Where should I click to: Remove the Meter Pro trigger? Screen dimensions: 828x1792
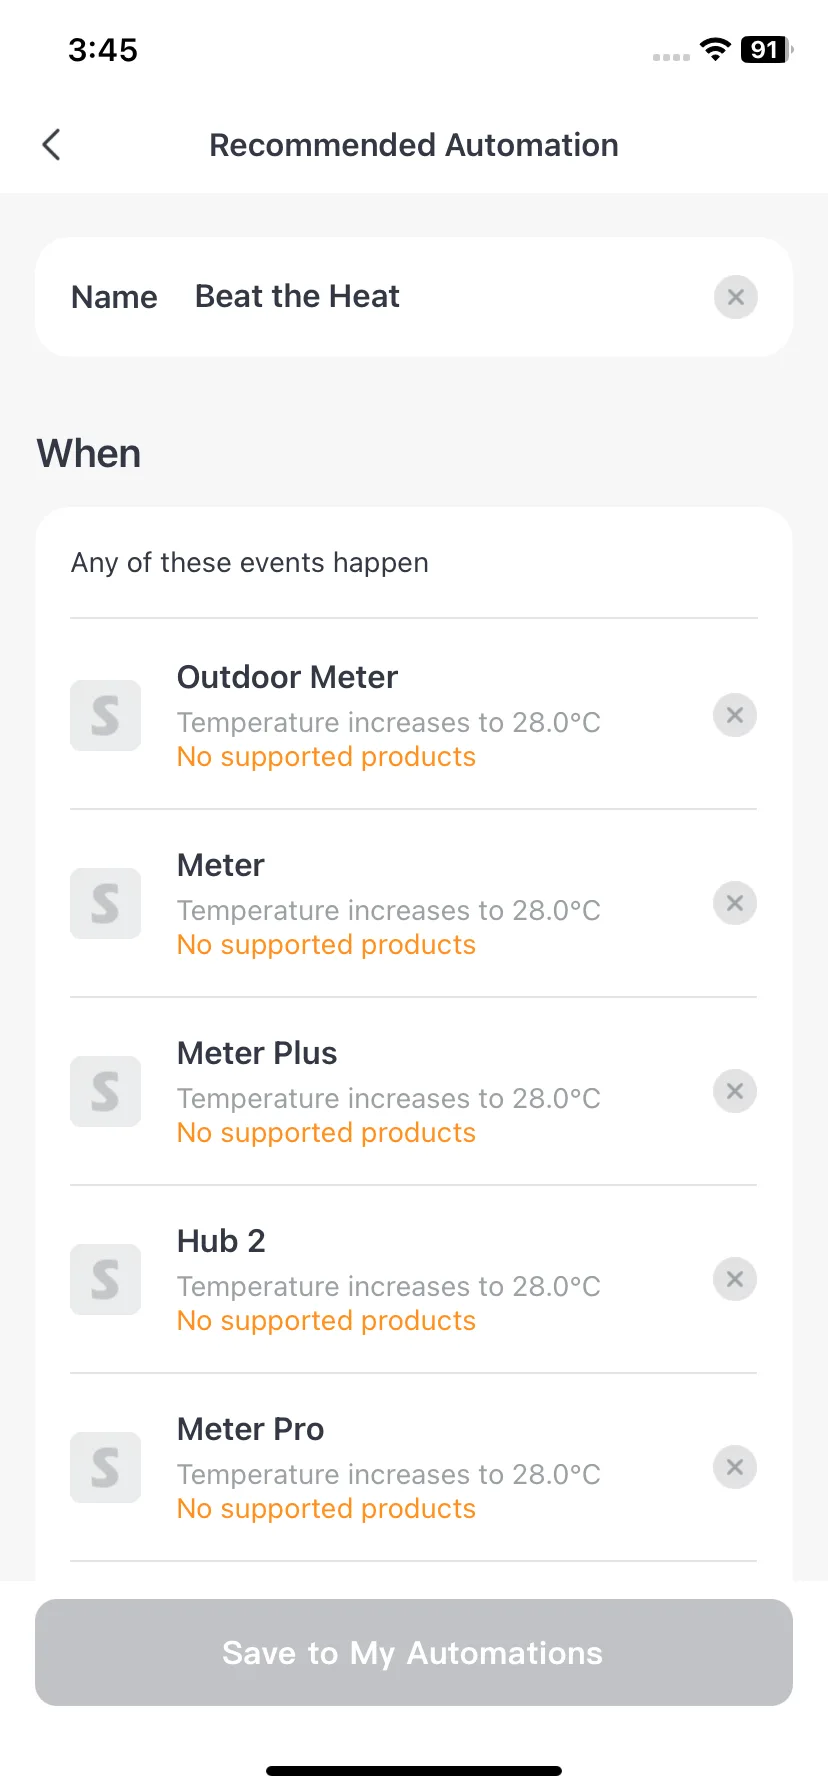734,1467
